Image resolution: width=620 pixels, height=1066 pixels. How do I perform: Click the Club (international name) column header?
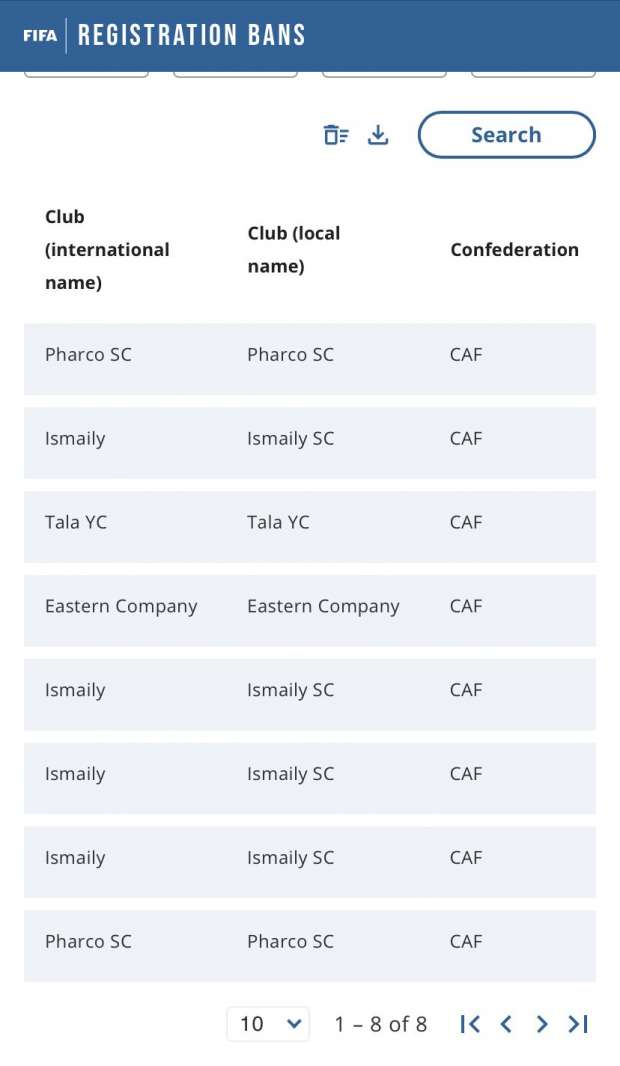[x=107, y=250]
